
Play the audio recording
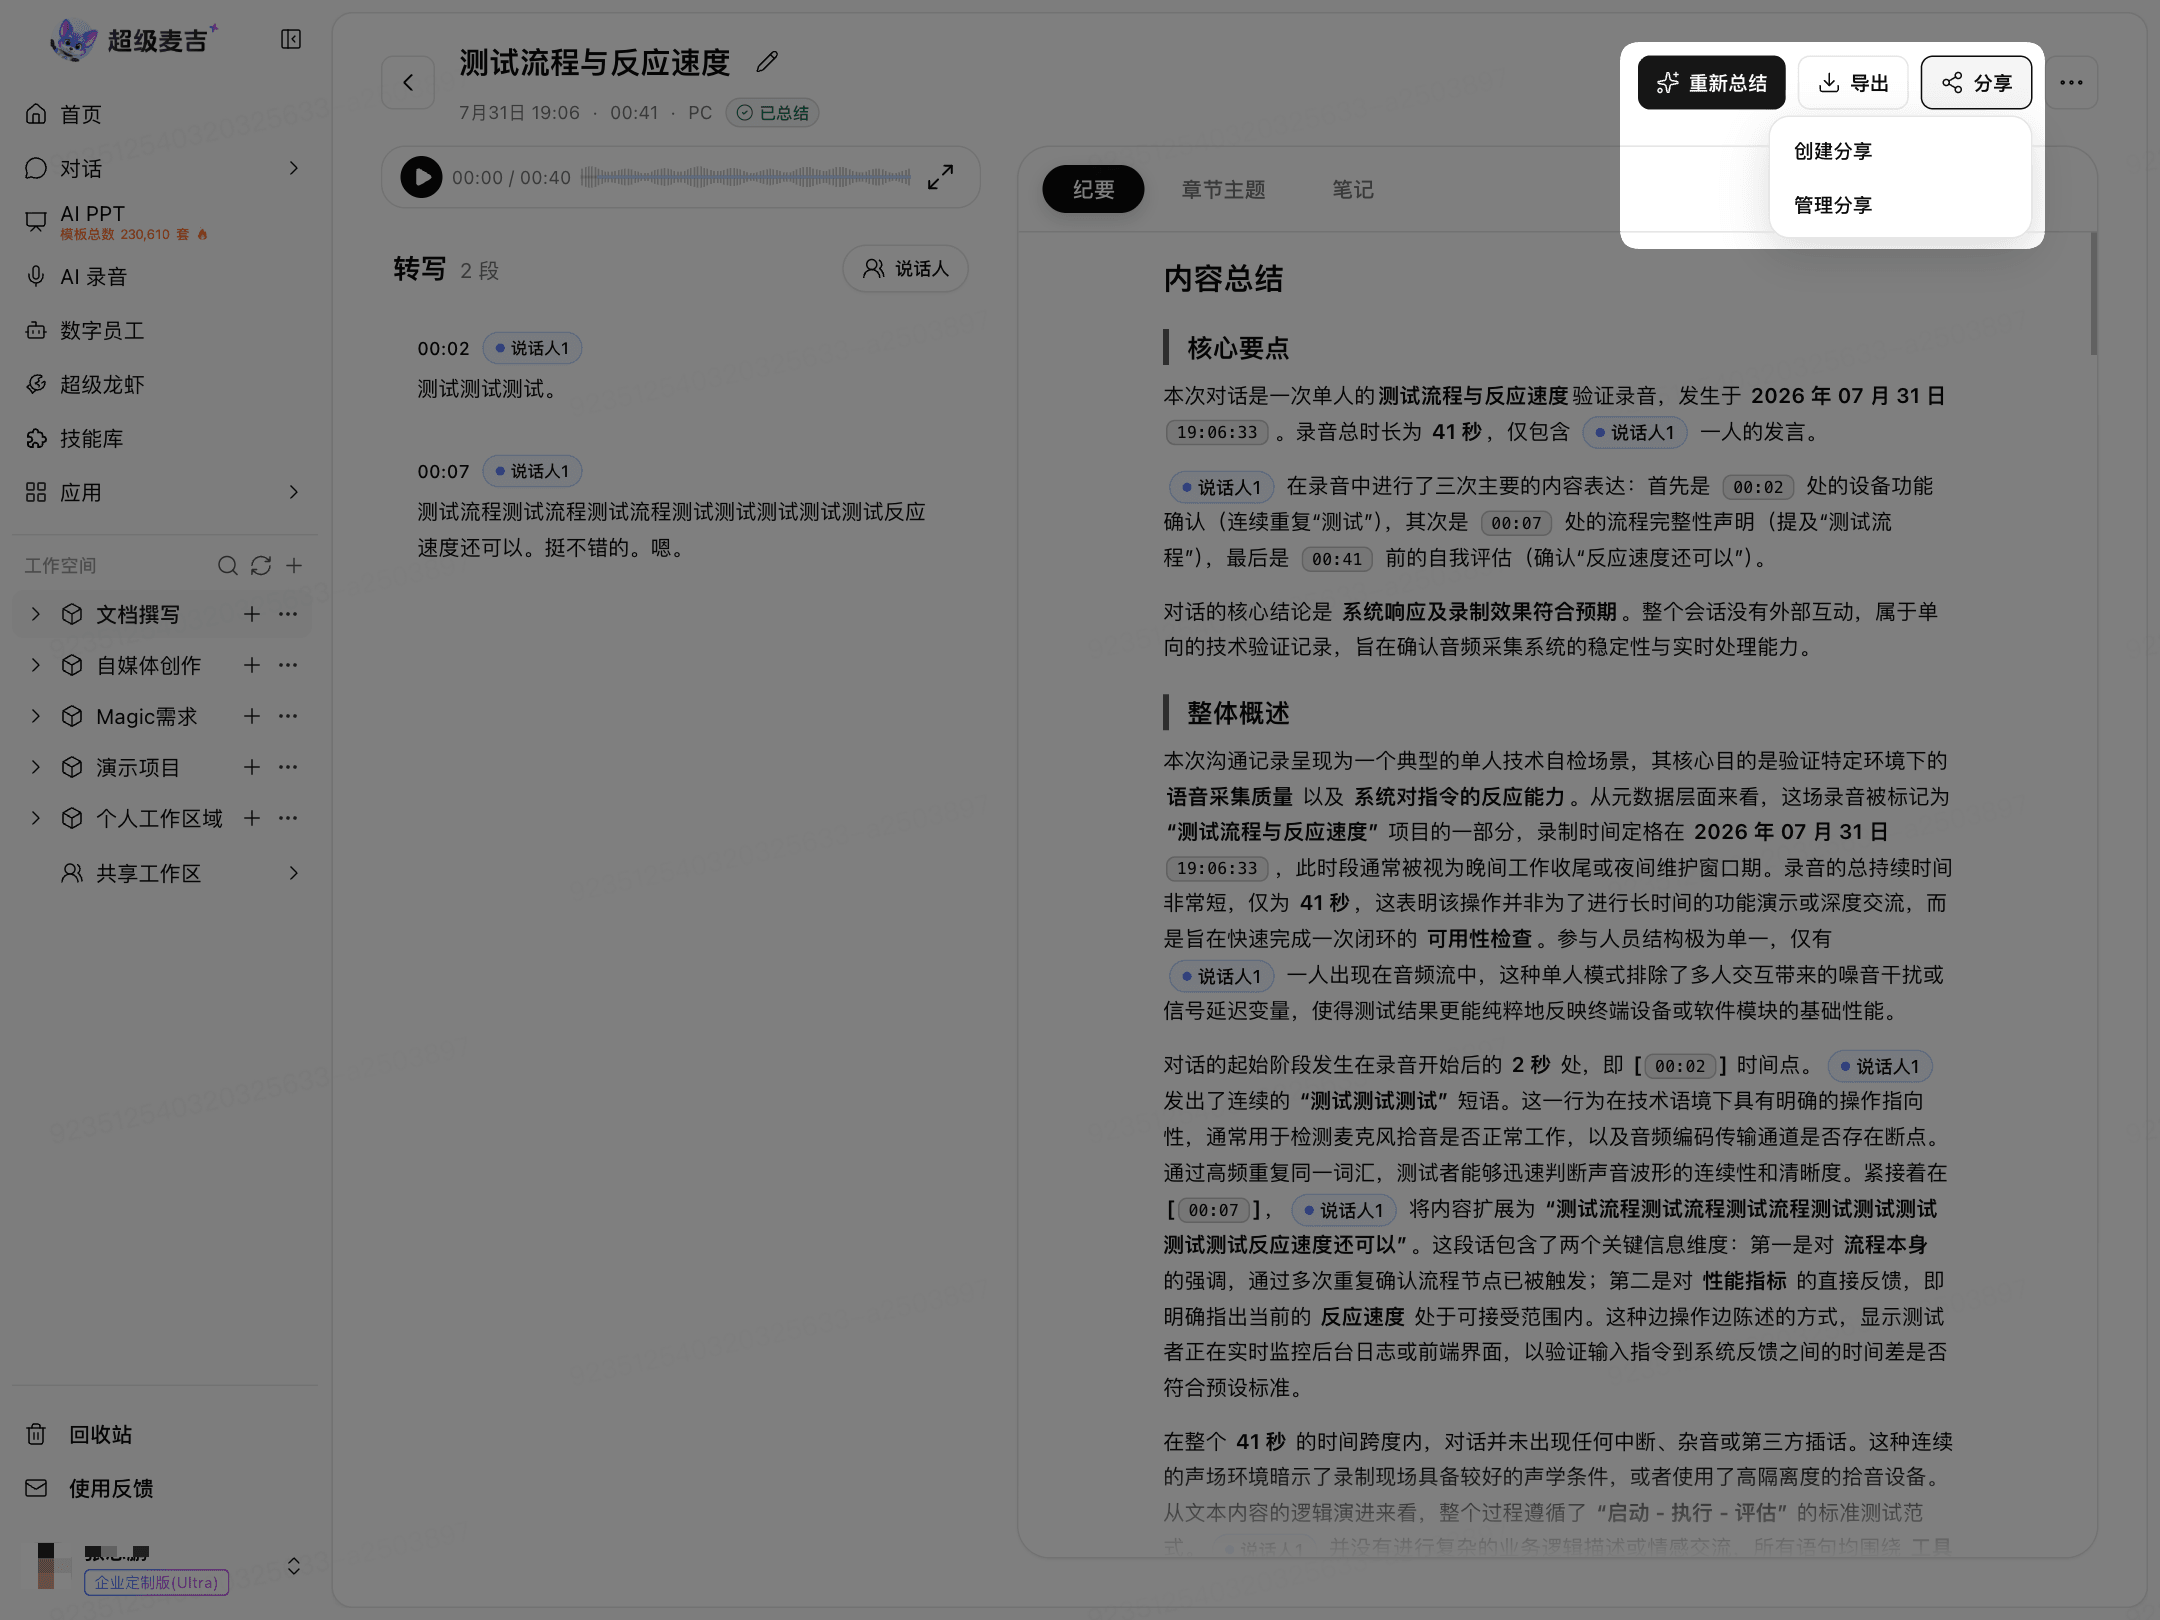(421, 177)
